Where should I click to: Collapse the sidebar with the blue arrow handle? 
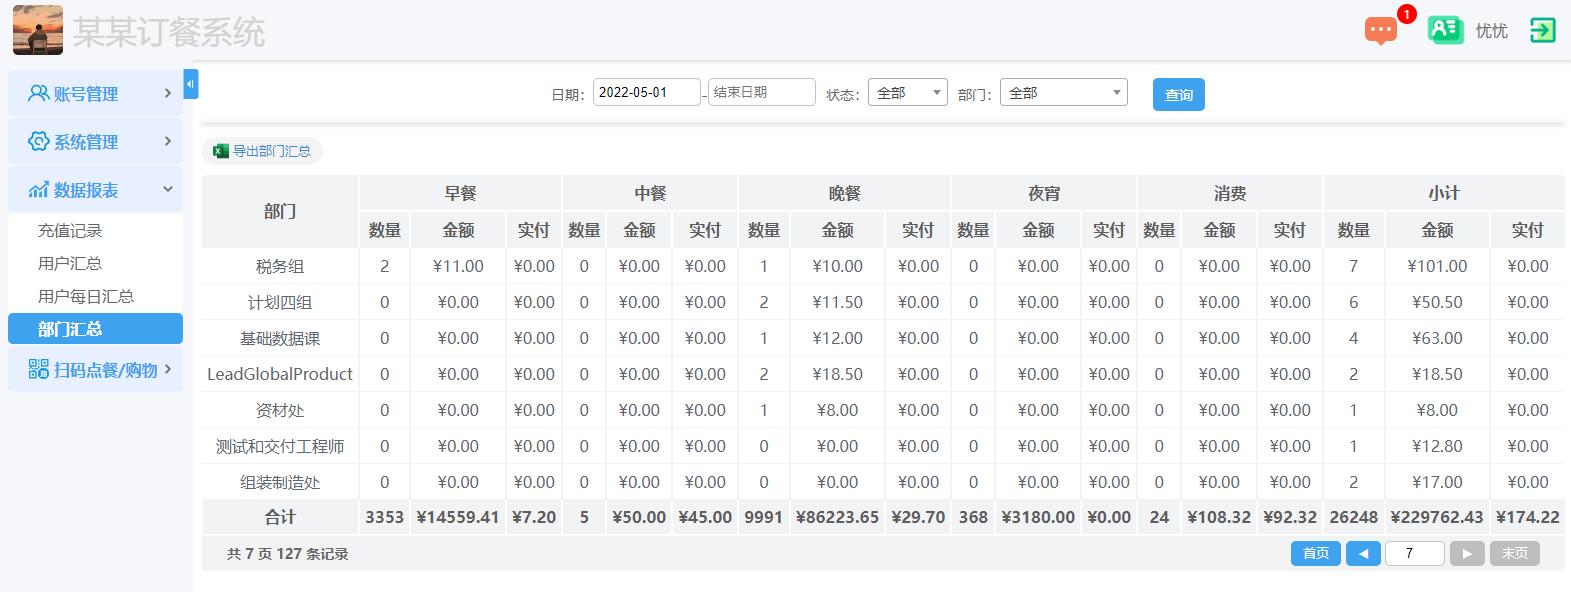tap(190, 84)
